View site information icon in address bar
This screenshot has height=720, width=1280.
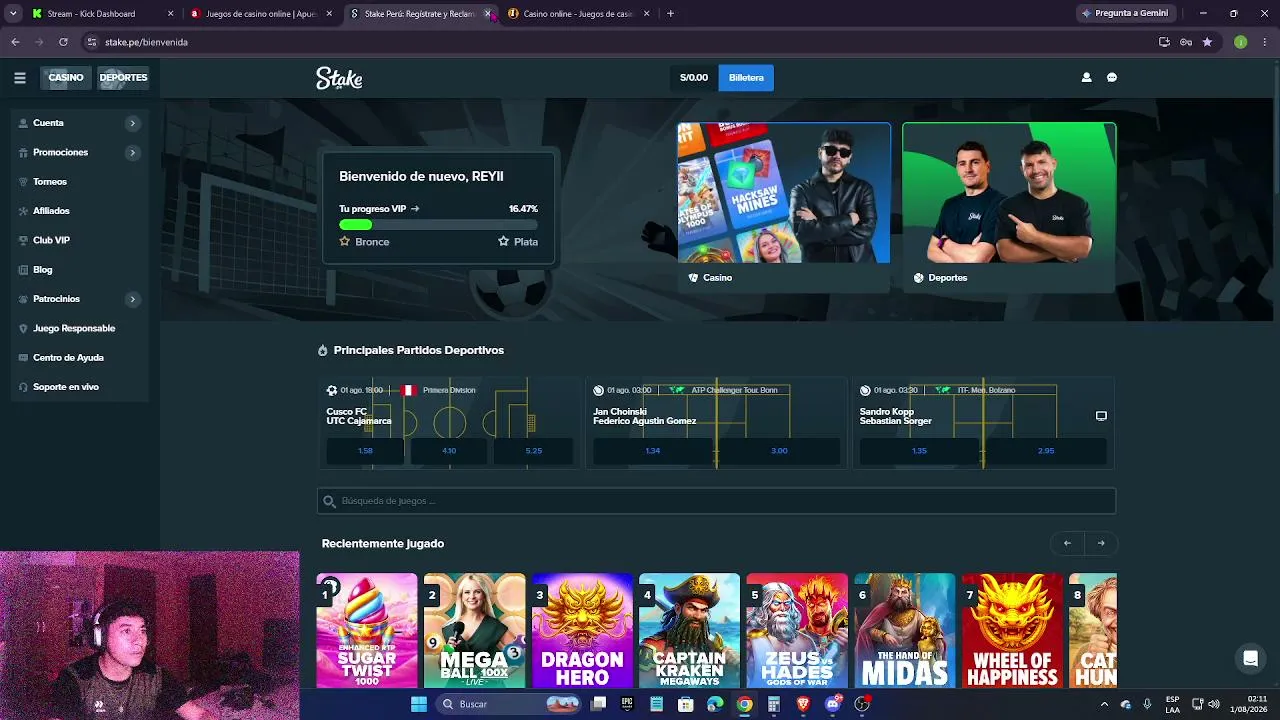[92, 42]
